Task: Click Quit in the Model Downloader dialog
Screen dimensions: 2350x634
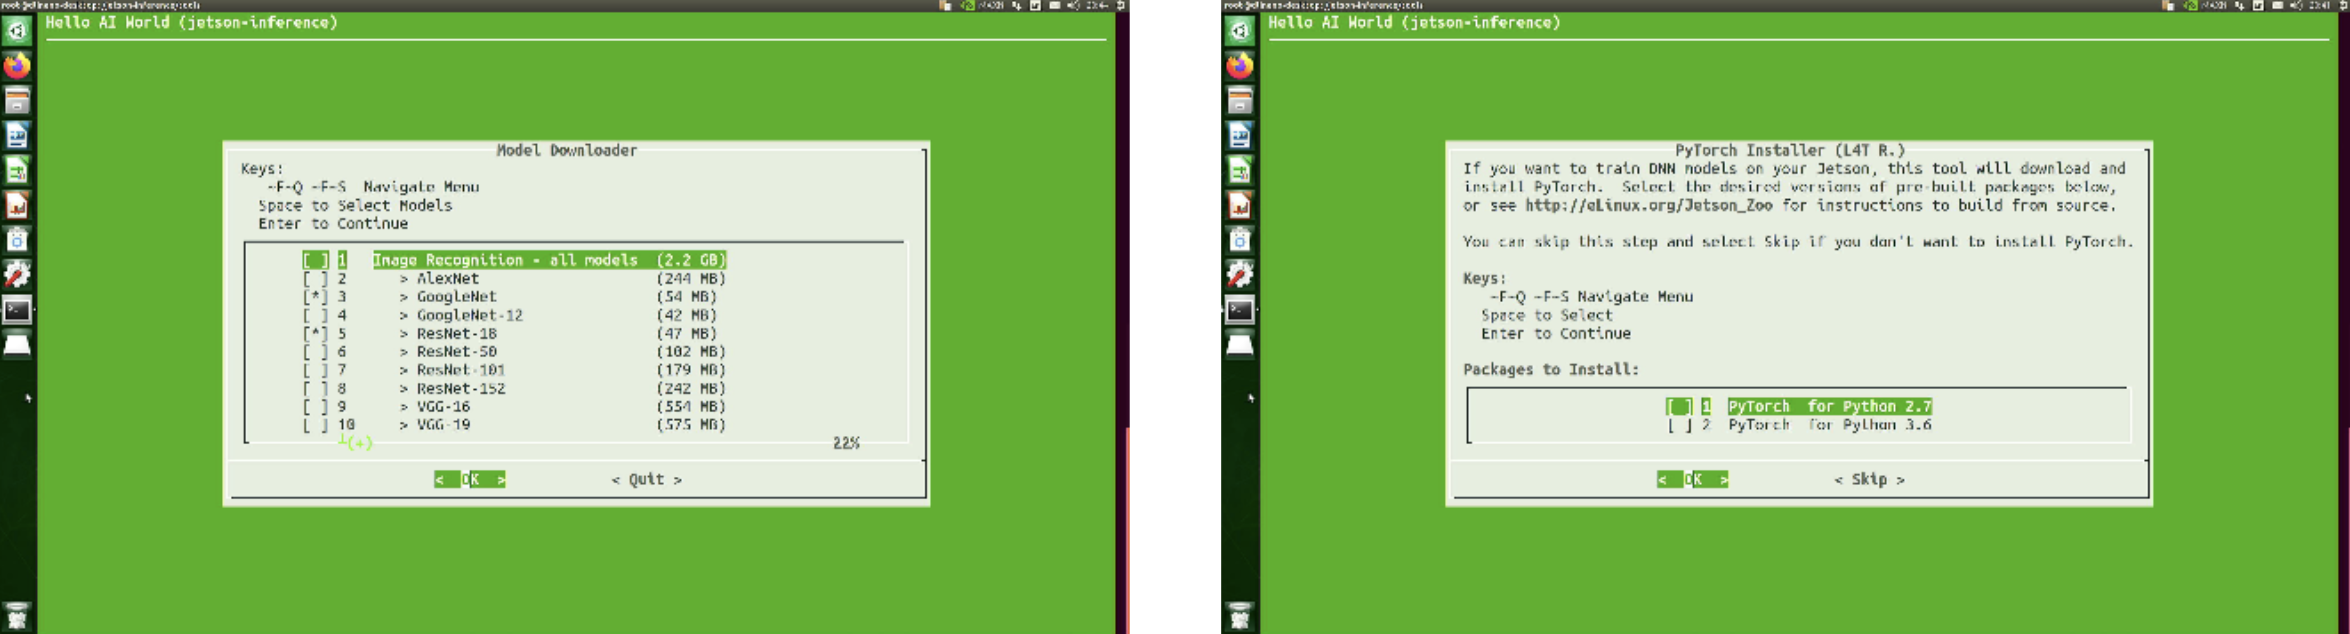Action: tap(647, 480)
